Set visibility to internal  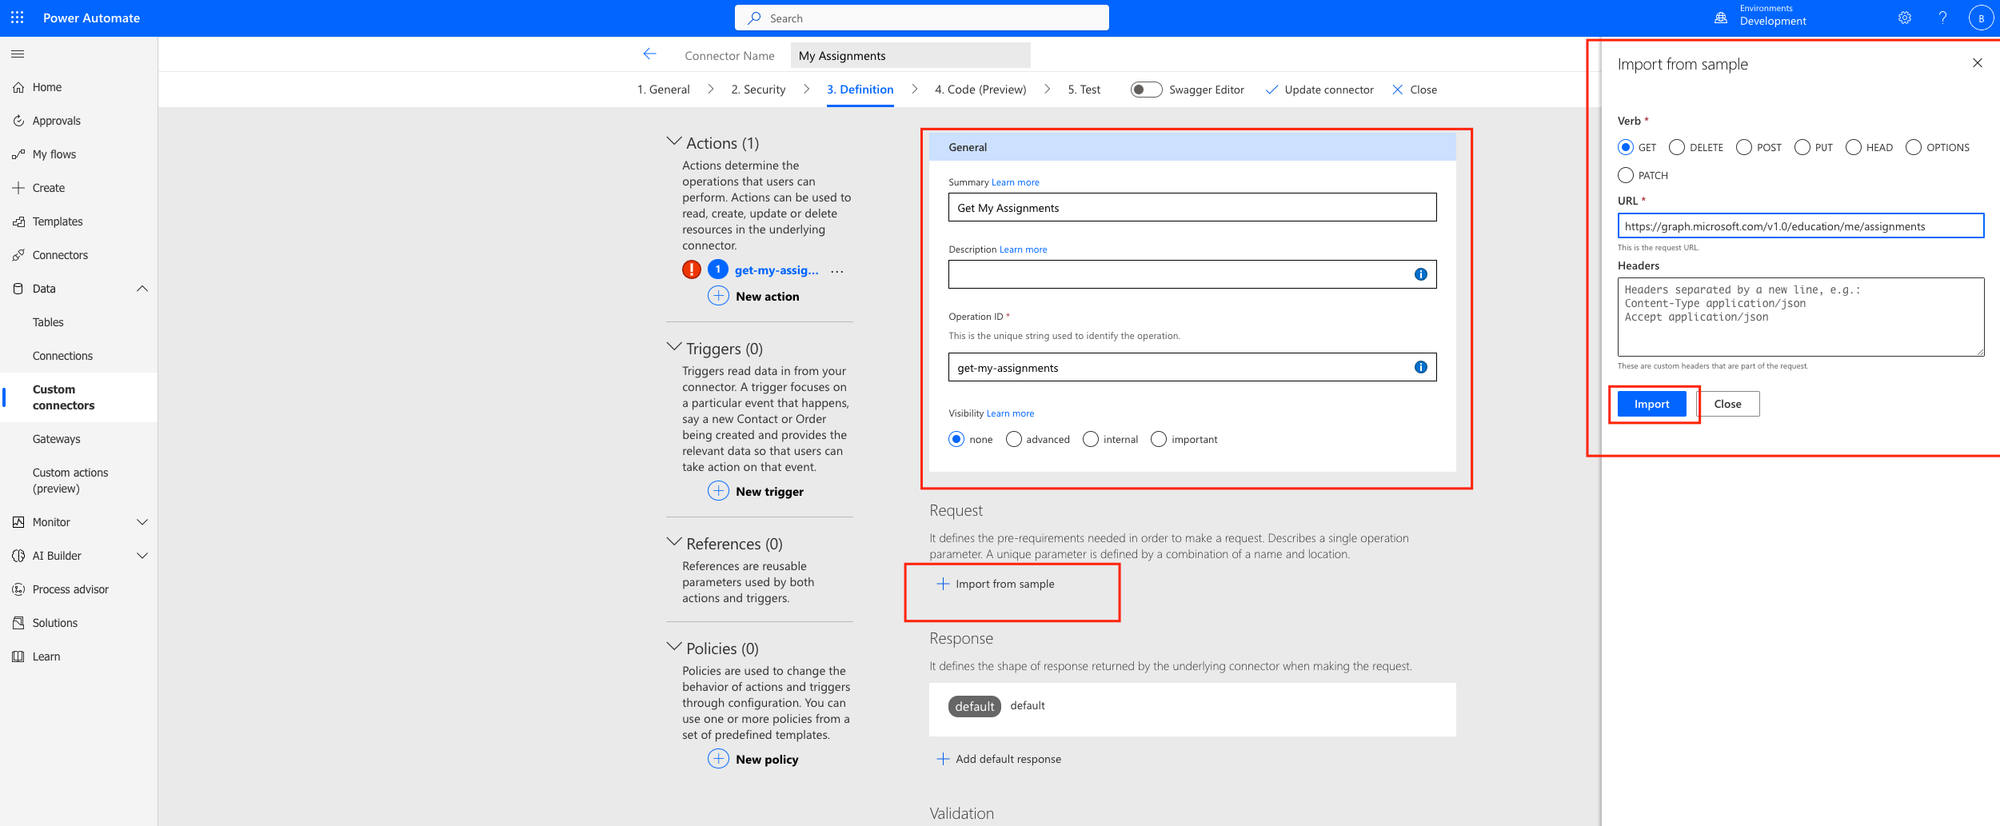[1091, 439]
